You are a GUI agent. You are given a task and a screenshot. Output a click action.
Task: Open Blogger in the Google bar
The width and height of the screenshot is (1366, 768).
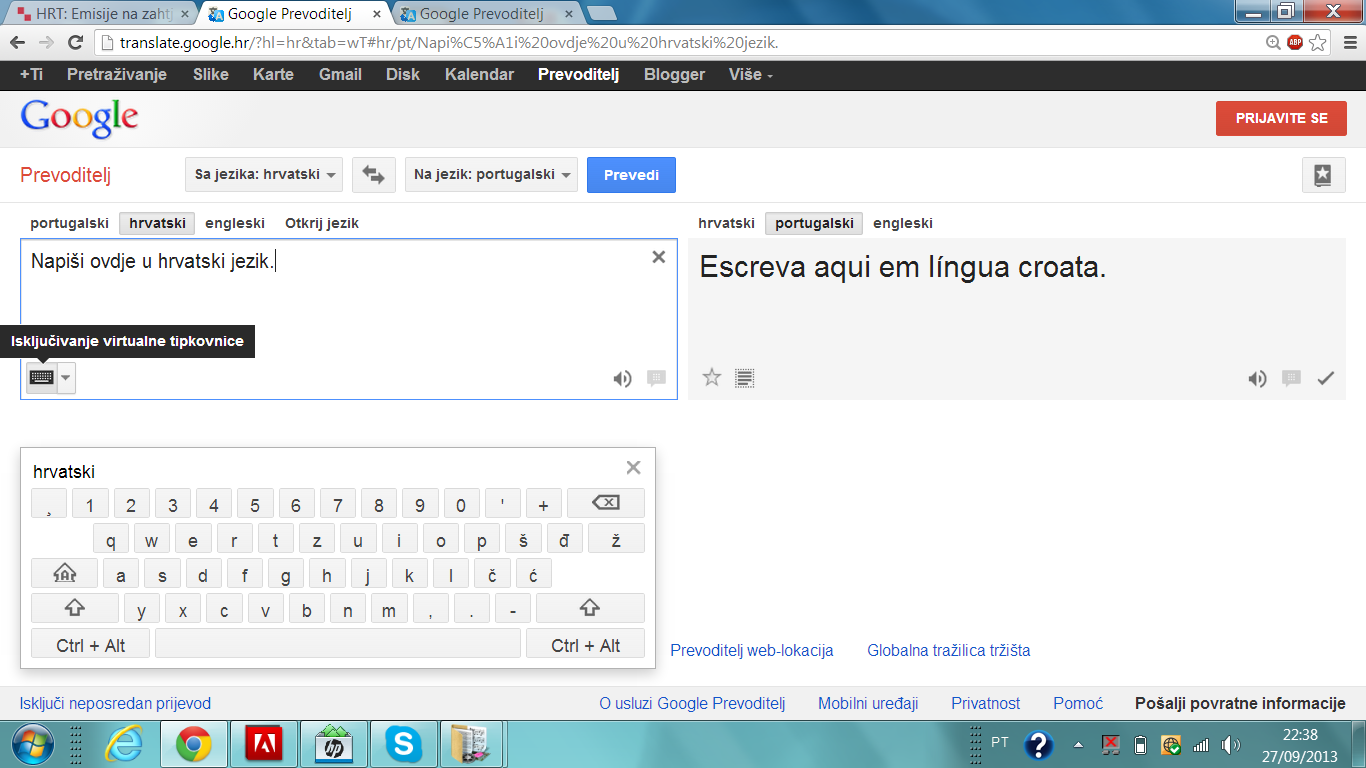tap(674, 75)
